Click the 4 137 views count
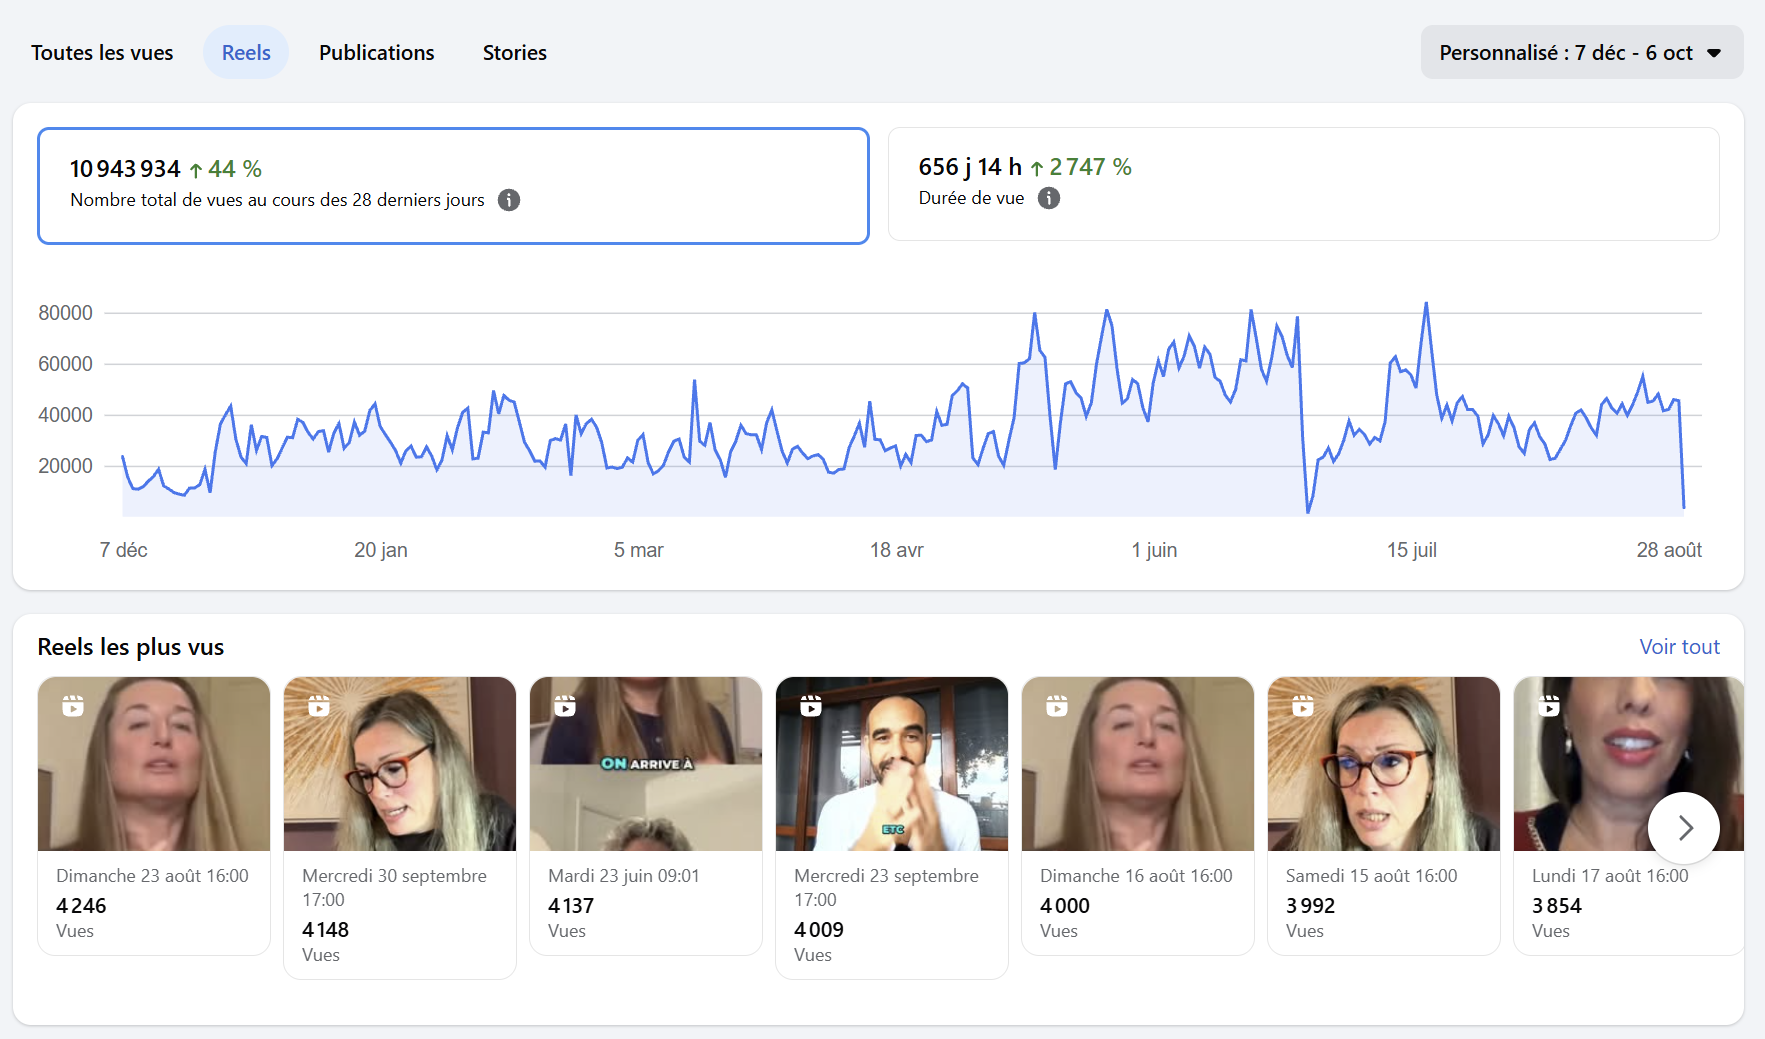Viewport: 1765px width, 1039px height. click(571, 906)
